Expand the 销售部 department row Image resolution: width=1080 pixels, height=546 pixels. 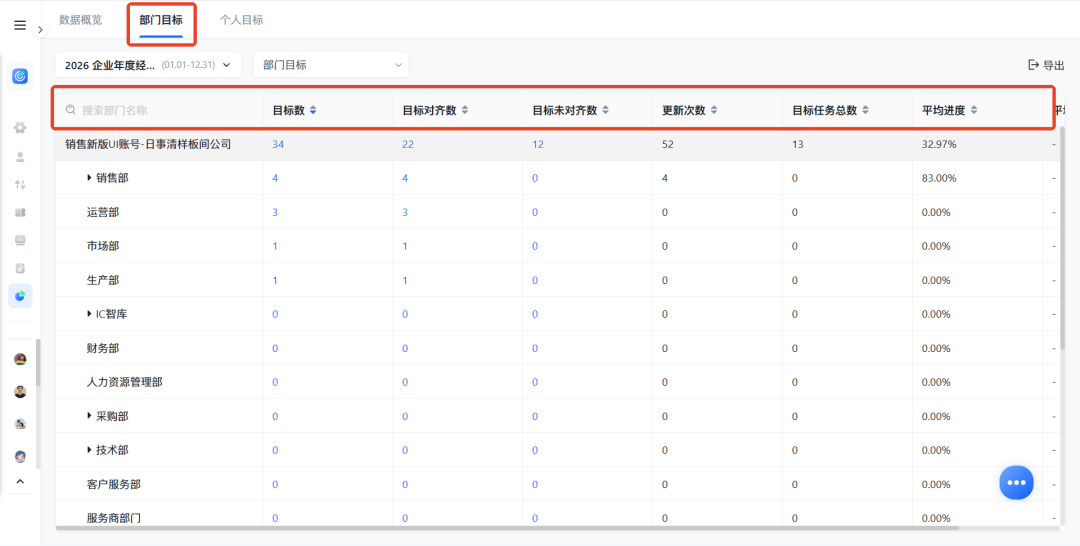click(90, 178)
